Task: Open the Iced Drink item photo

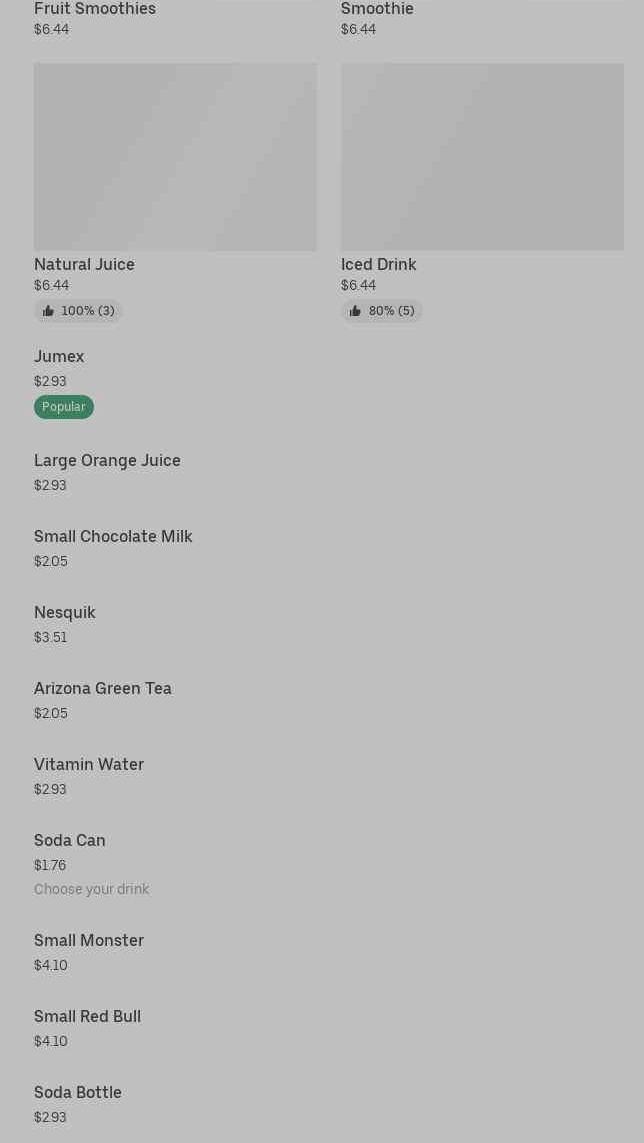Action: [482, 157]
